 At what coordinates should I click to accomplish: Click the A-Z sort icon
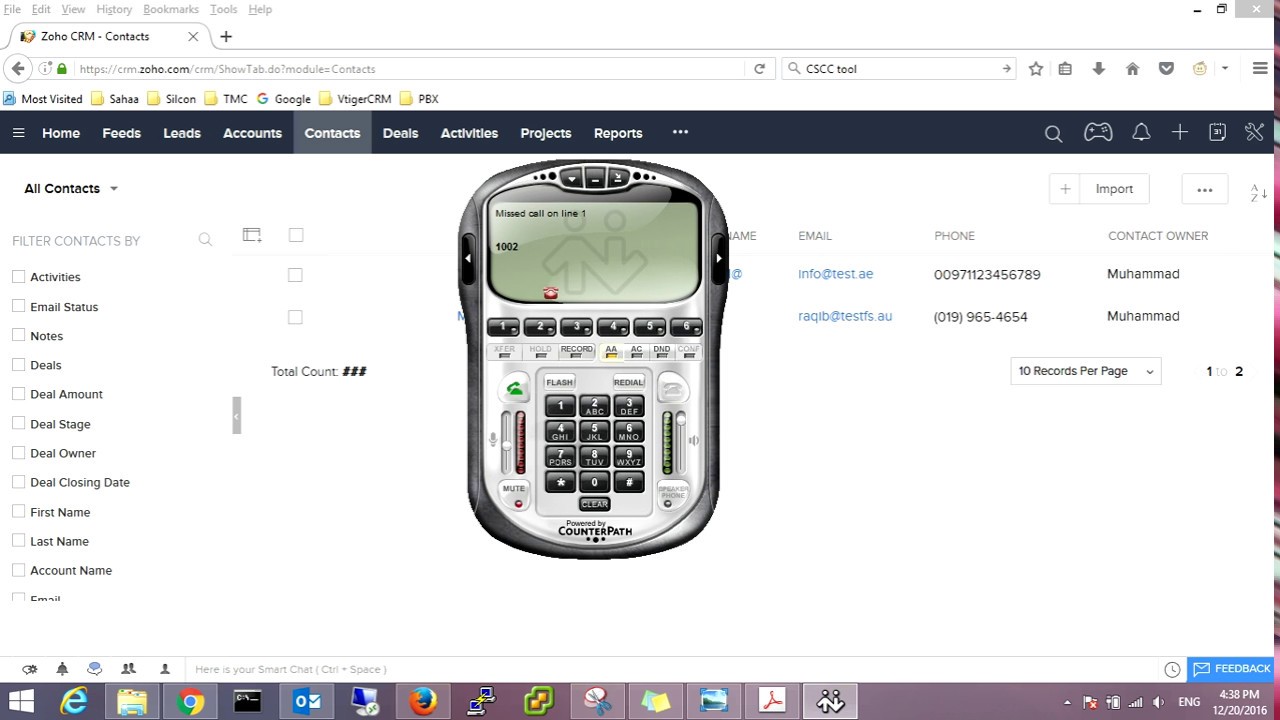tap(1258, 192)
